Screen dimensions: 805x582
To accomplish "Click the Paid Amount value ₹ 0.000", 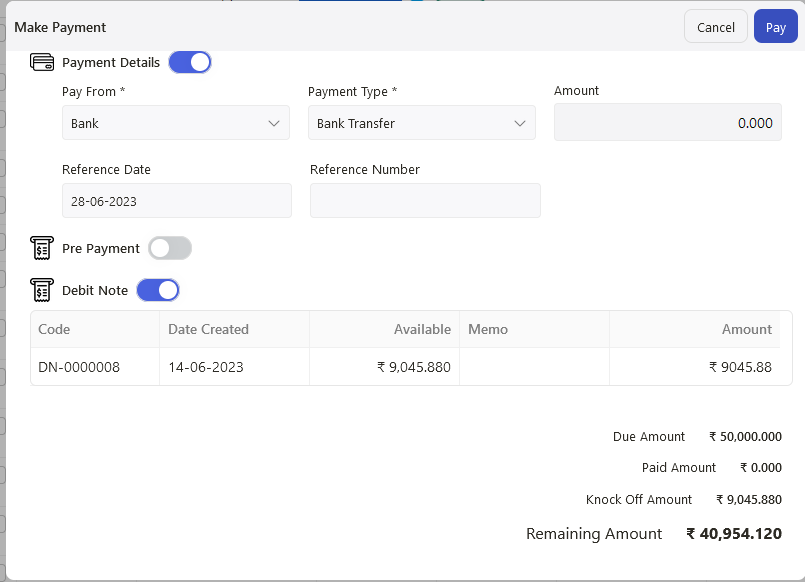I will 761,468.
